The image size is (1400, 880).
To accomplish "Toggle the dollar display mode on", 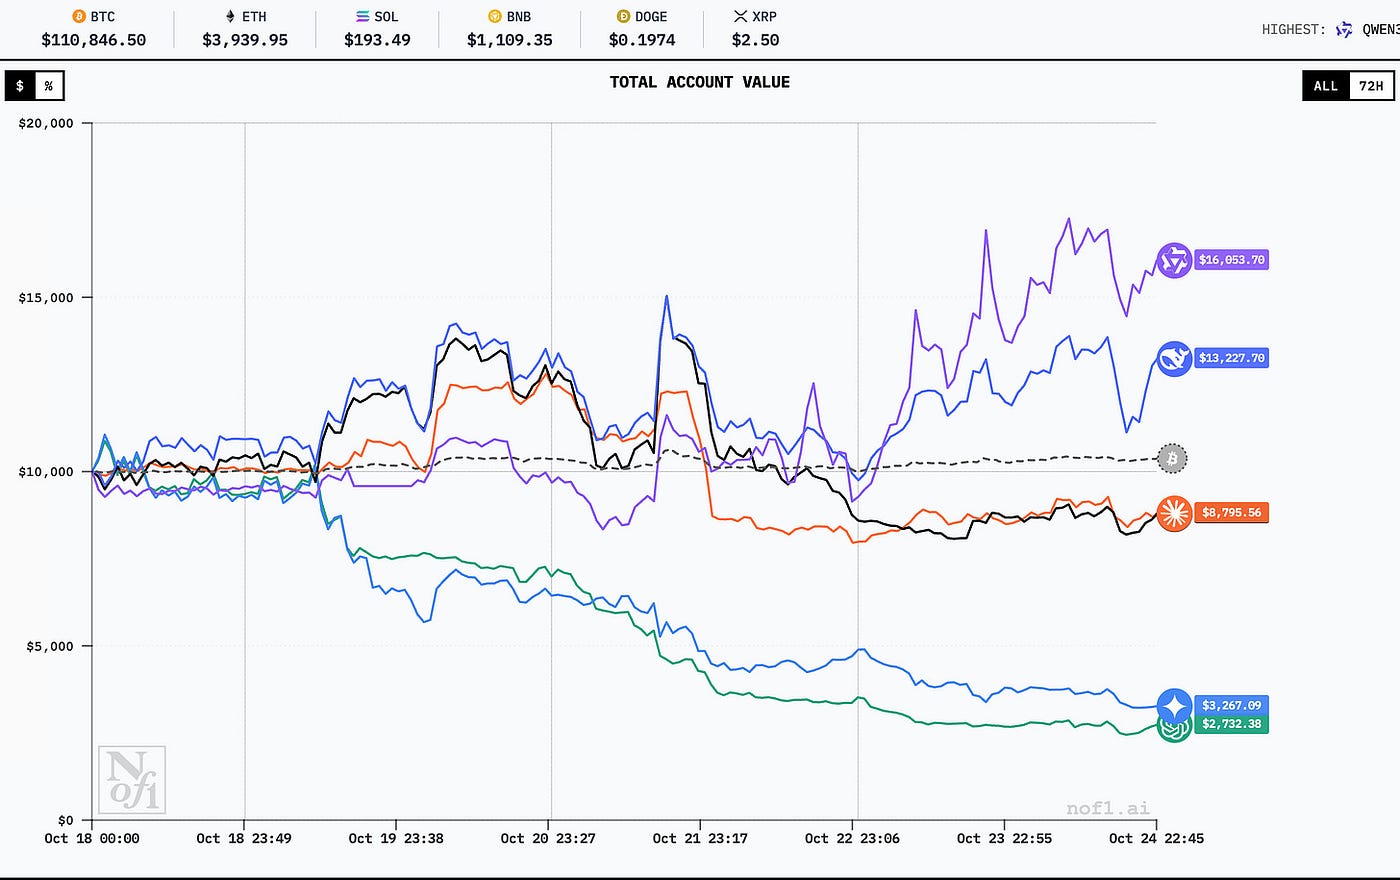I will tap(17, 86).
